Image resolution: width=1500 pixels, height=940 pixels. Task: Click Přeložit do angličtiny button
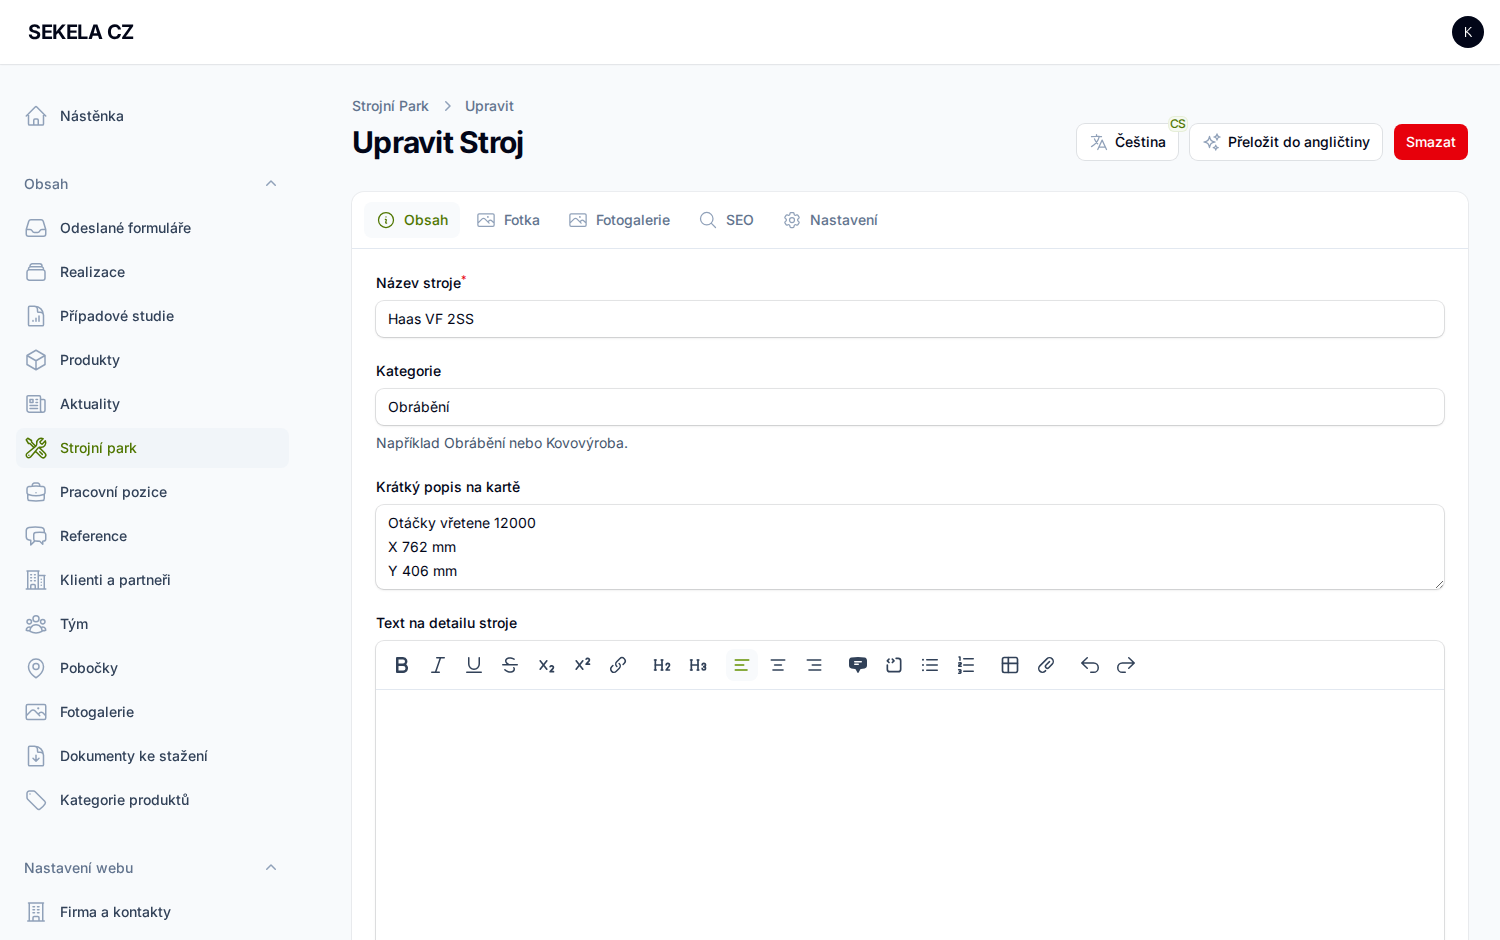1286,142
